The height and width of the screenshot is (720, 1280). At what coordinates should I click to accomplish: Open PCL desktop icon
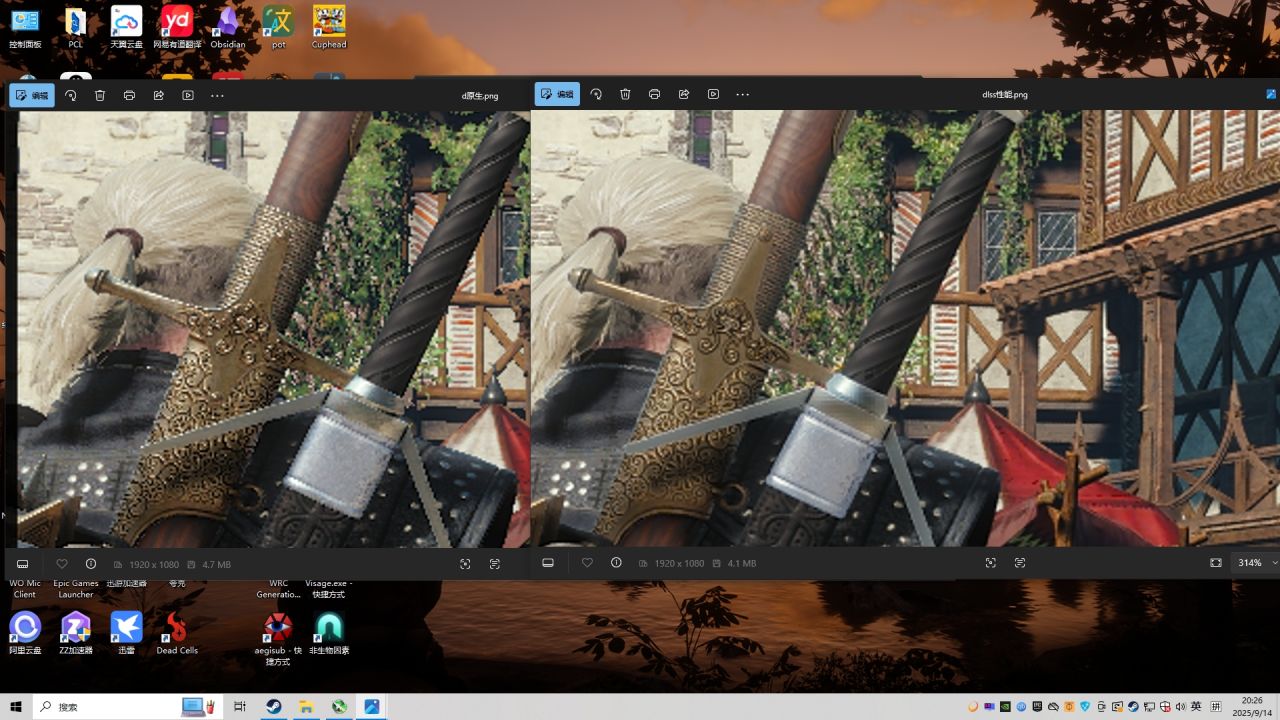(76, 27)
